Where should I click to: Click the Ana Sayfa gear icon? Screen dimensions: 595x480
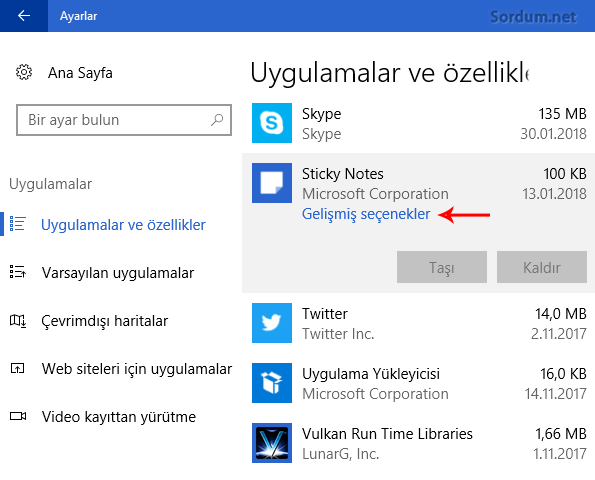[x=24, y=72]
